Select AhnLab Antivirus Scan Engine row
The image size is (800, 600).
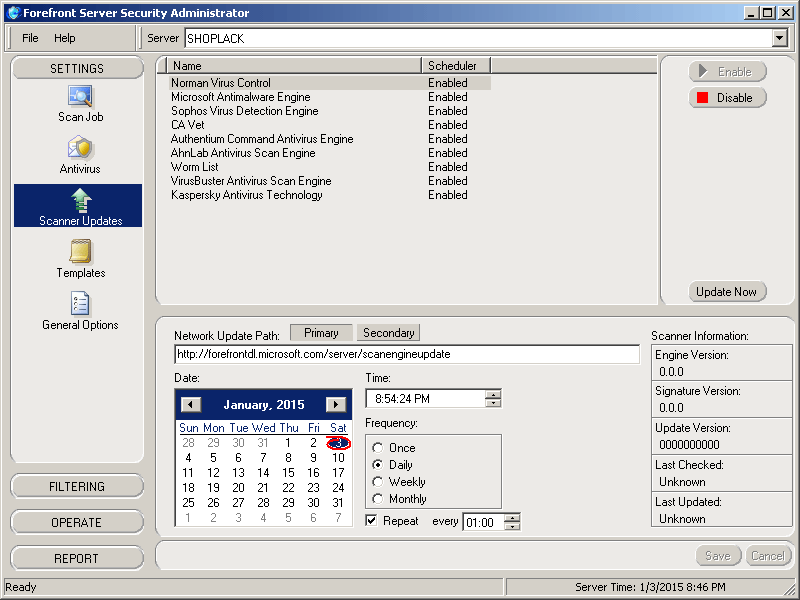tap(330, 153)
